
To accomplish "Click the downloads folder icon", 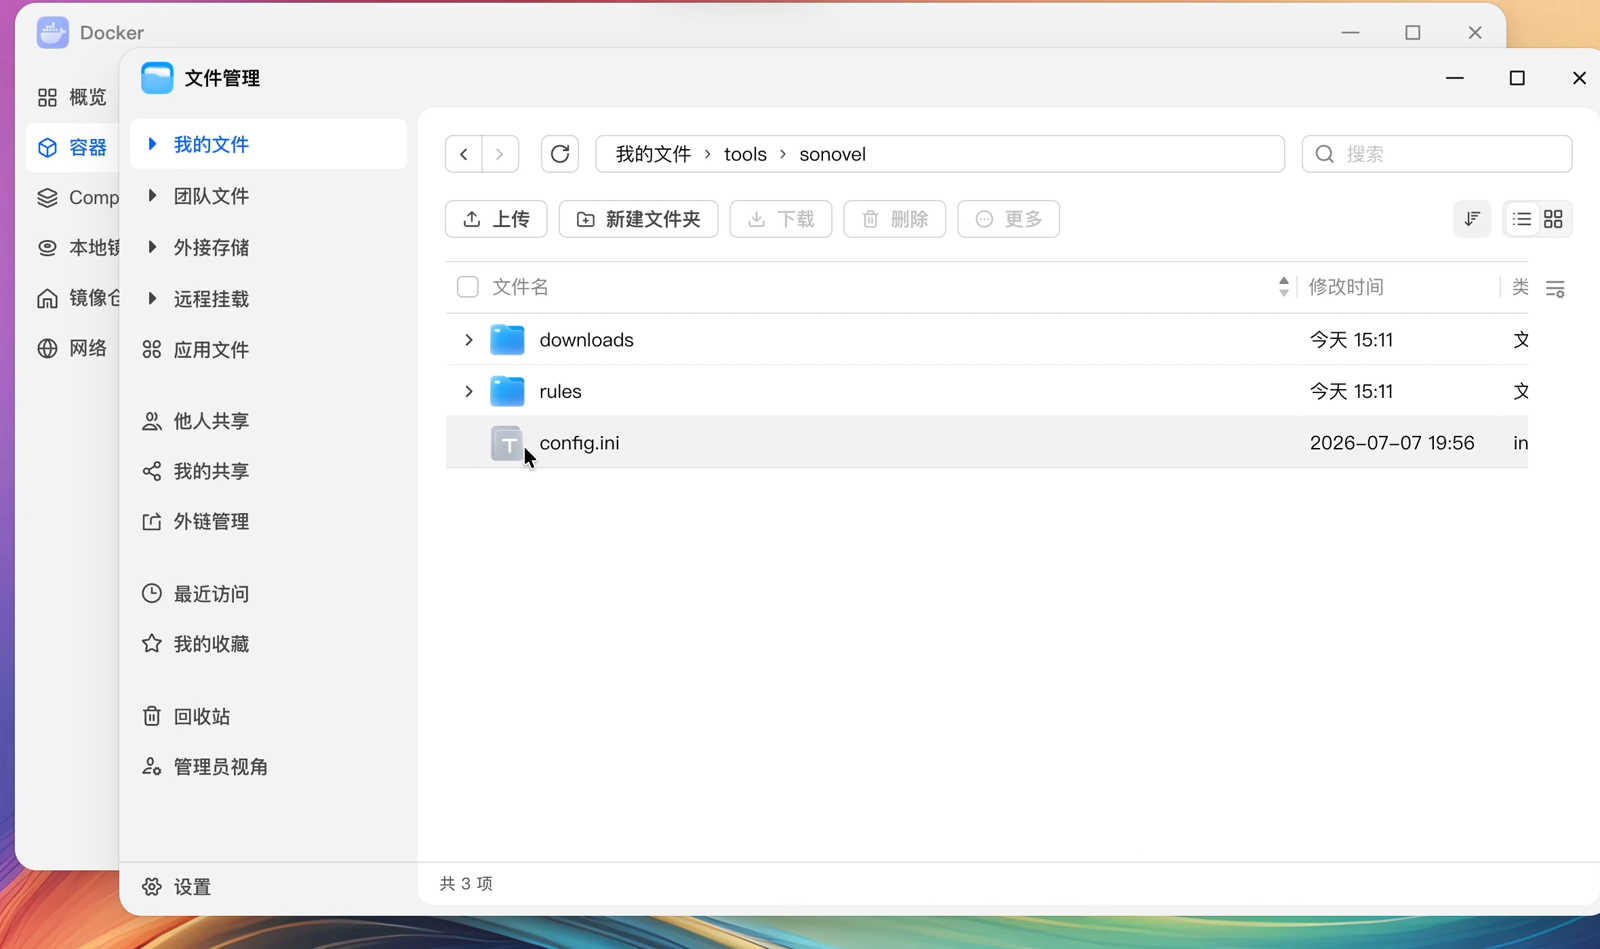I will [507, 340].
